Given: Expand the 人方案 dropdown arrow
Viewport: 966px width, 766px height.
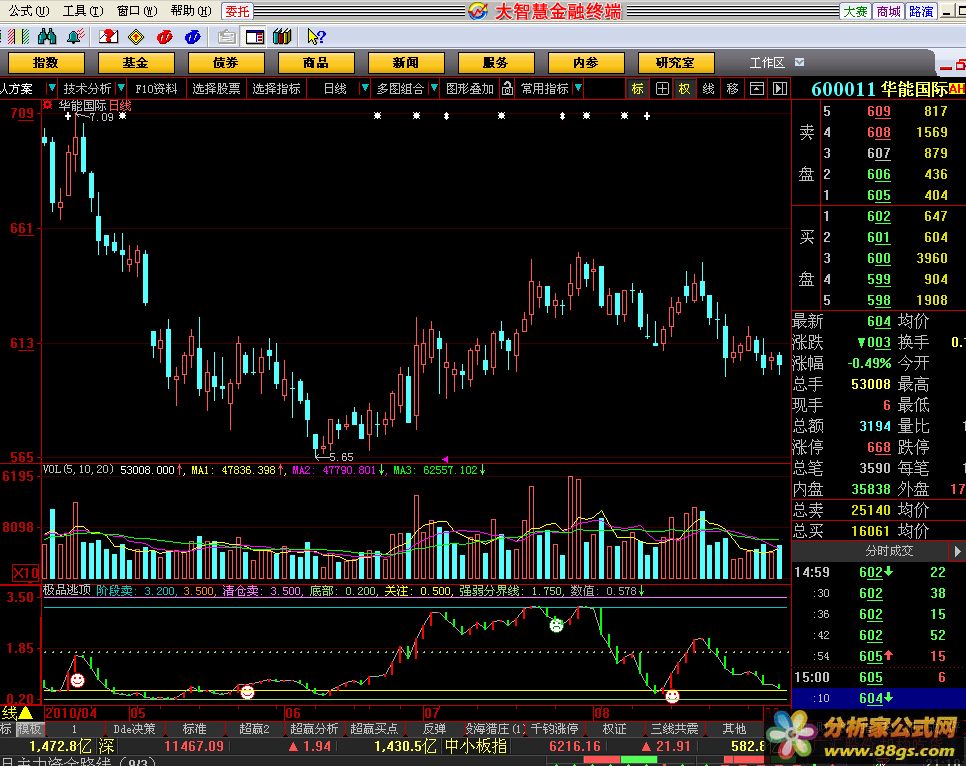Looking at the screenshot, I should 51,89.
